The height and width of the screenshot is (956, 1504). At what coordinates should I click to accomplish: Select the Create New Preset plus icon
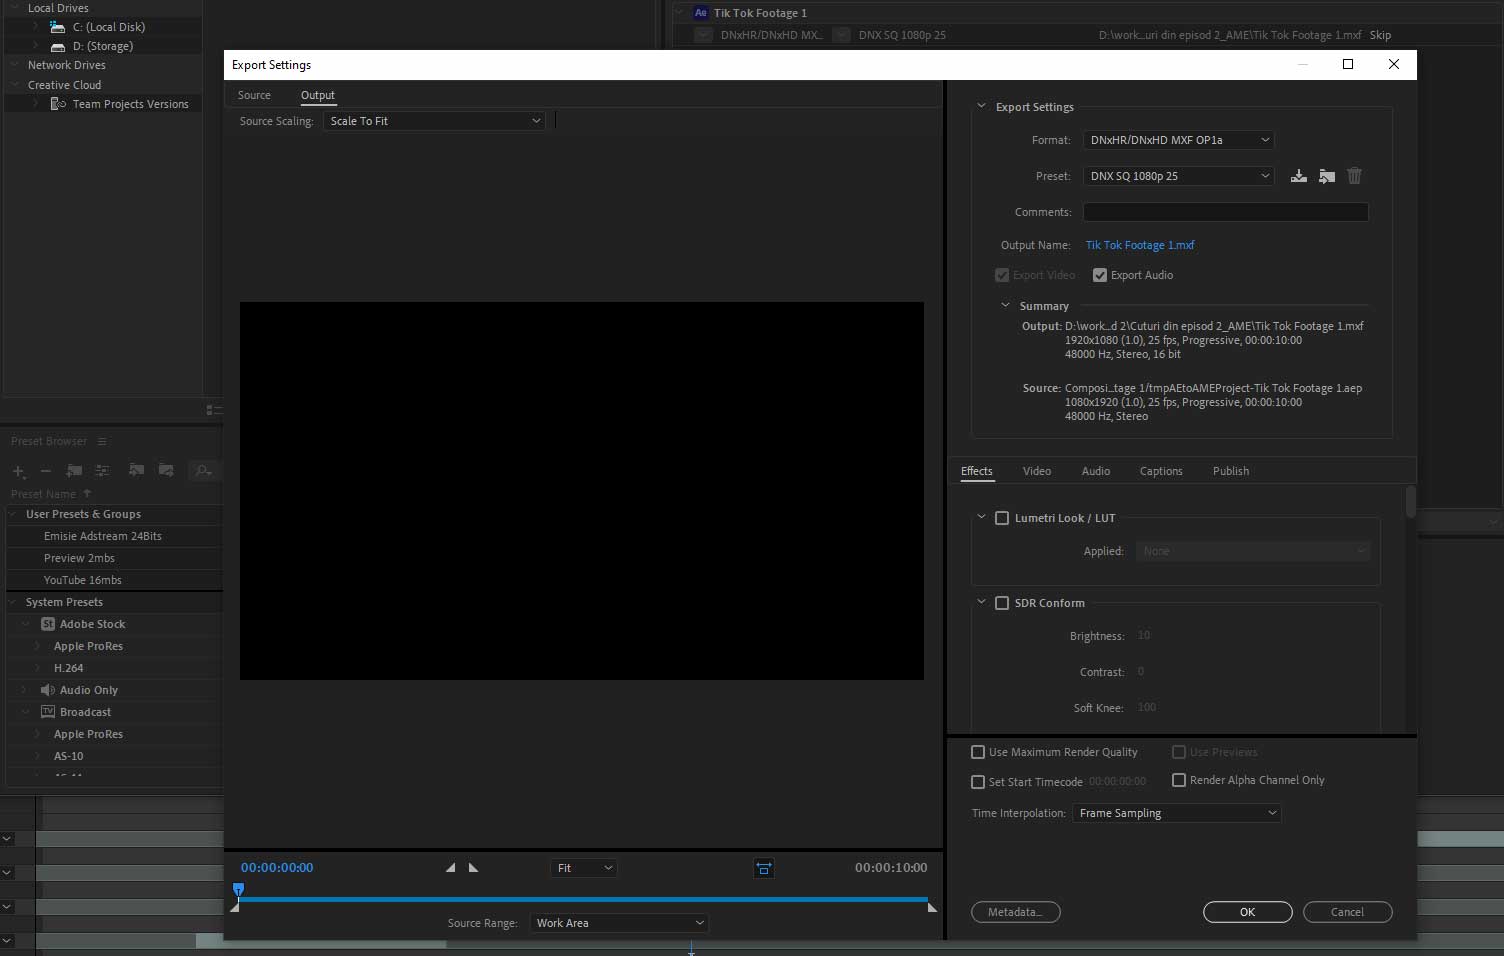[x=18, y=470]
